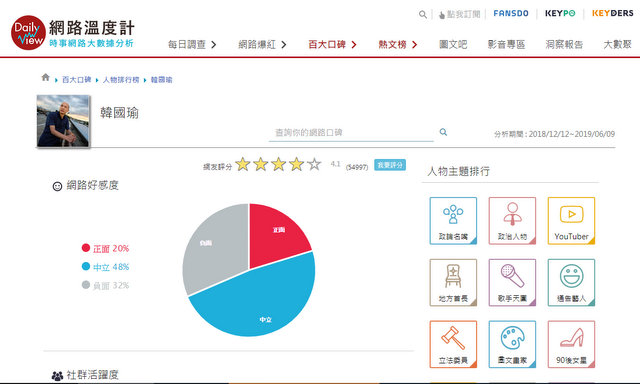
Task: Click the smiley icon beside 網路好感度
Action: coord(57,186)
